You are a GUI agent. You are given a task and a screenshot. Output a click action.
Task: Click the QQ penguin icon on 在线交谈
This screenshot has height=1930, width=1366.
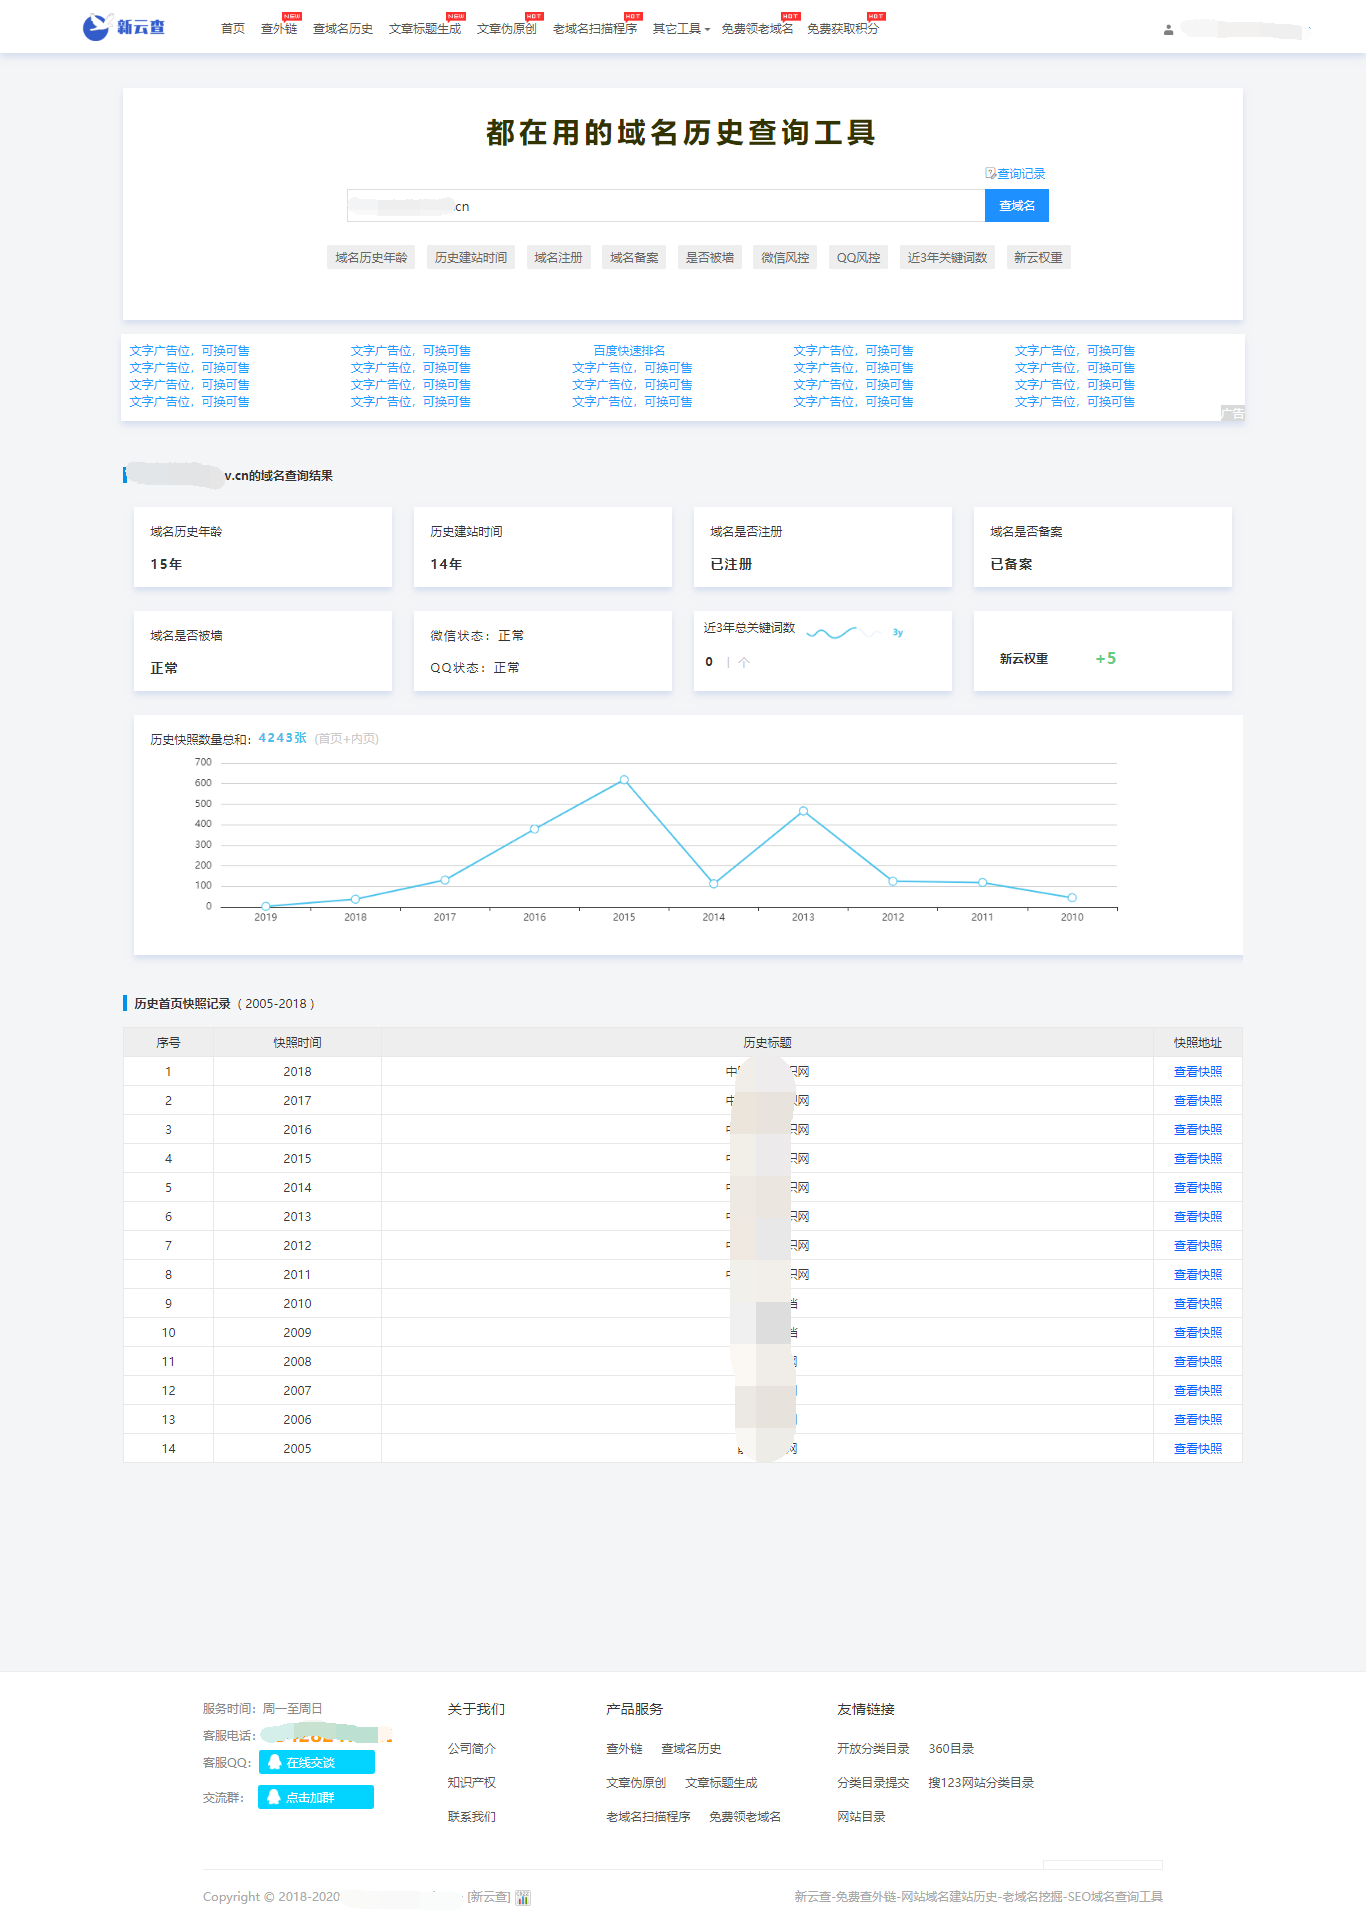(x=275, y=1762)
